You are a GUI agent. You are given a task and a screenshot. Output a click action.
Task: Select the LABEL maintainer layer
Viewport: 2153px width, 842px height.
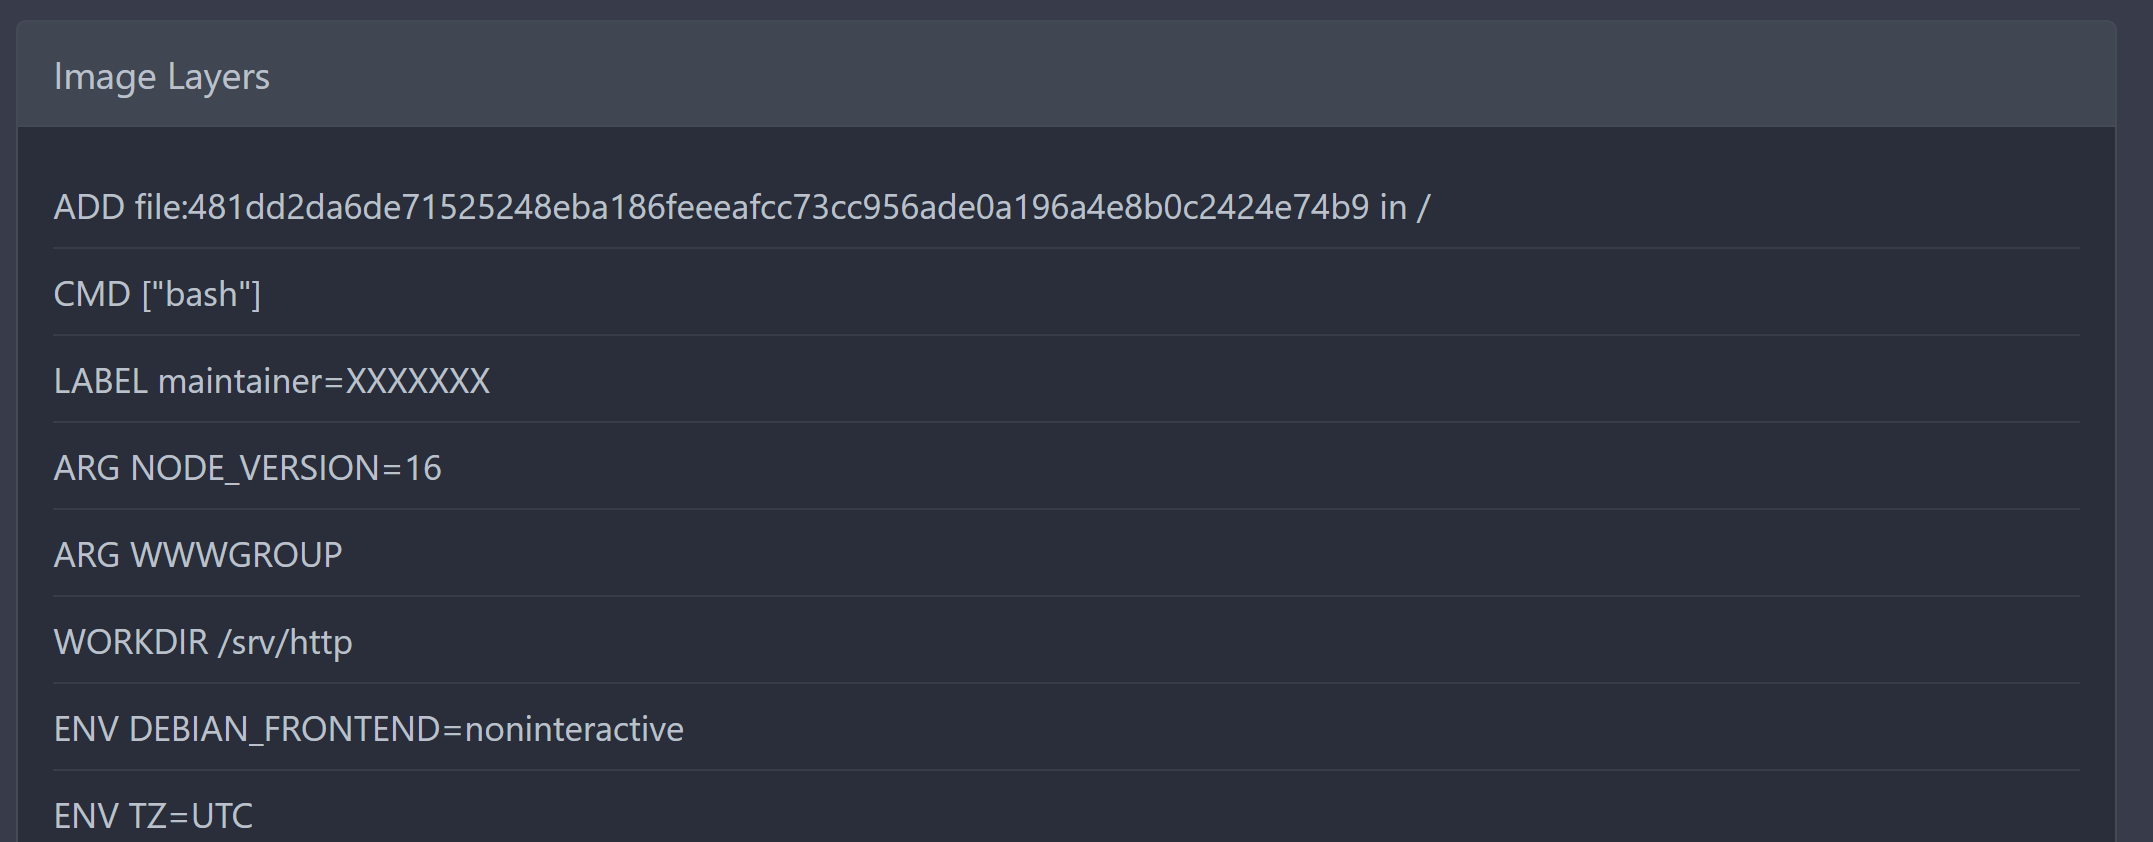[x=272, y=381]
